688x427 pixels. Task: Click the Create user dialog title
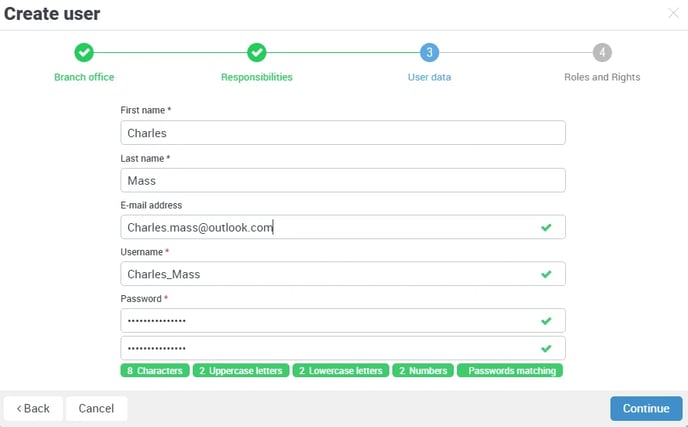pos(52,14)
